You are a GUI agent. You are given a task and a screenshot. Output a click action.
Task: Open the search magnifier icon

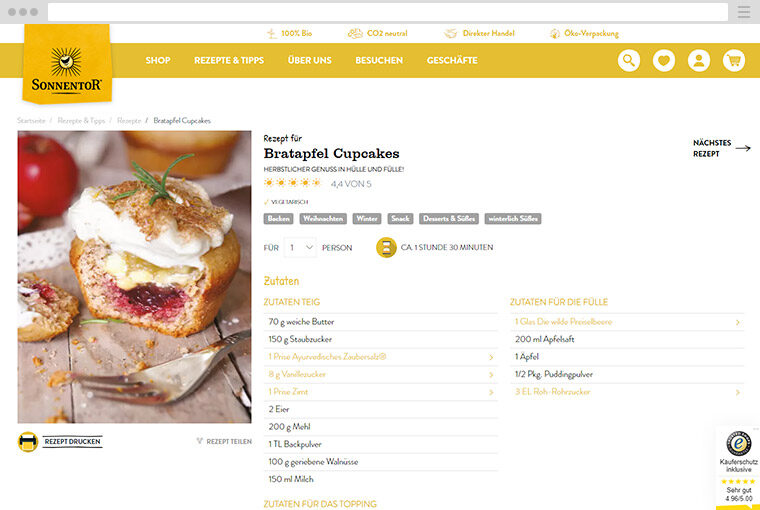click(x=629, y=61)
